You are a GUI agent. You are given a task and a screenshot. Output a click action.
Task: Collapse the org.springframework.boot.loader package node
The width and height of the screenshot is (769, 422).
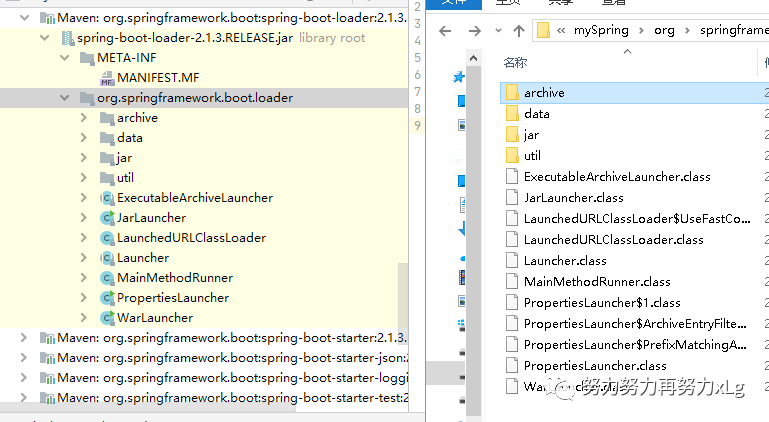[64, 98]
